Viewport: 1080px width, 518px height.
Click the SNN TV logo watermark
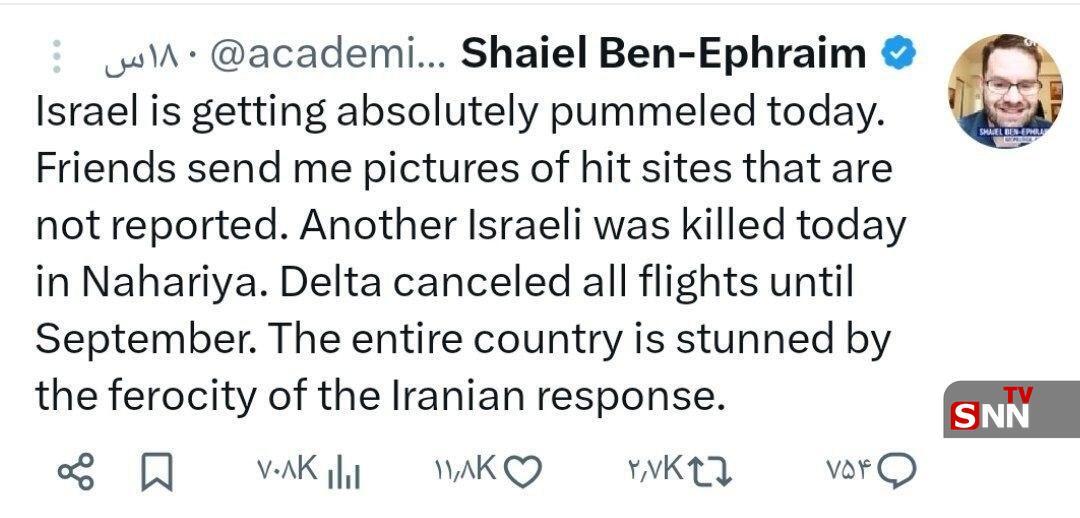(x=1010, y=409)
